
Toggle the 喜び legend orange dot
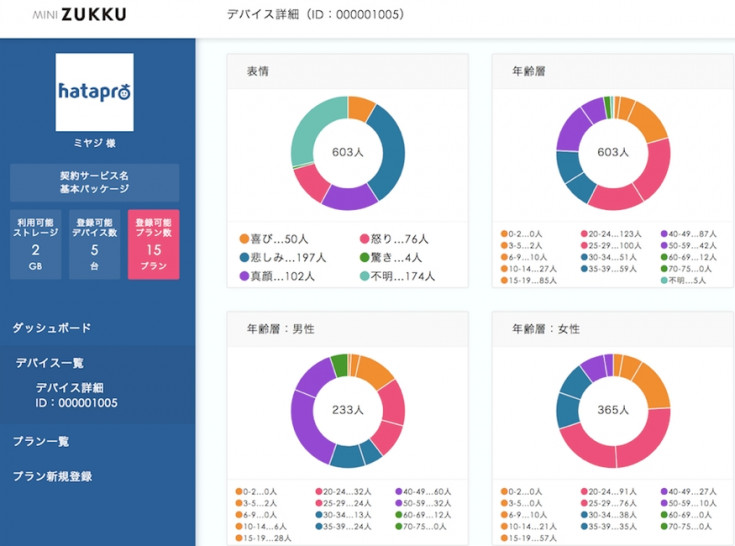243,239
